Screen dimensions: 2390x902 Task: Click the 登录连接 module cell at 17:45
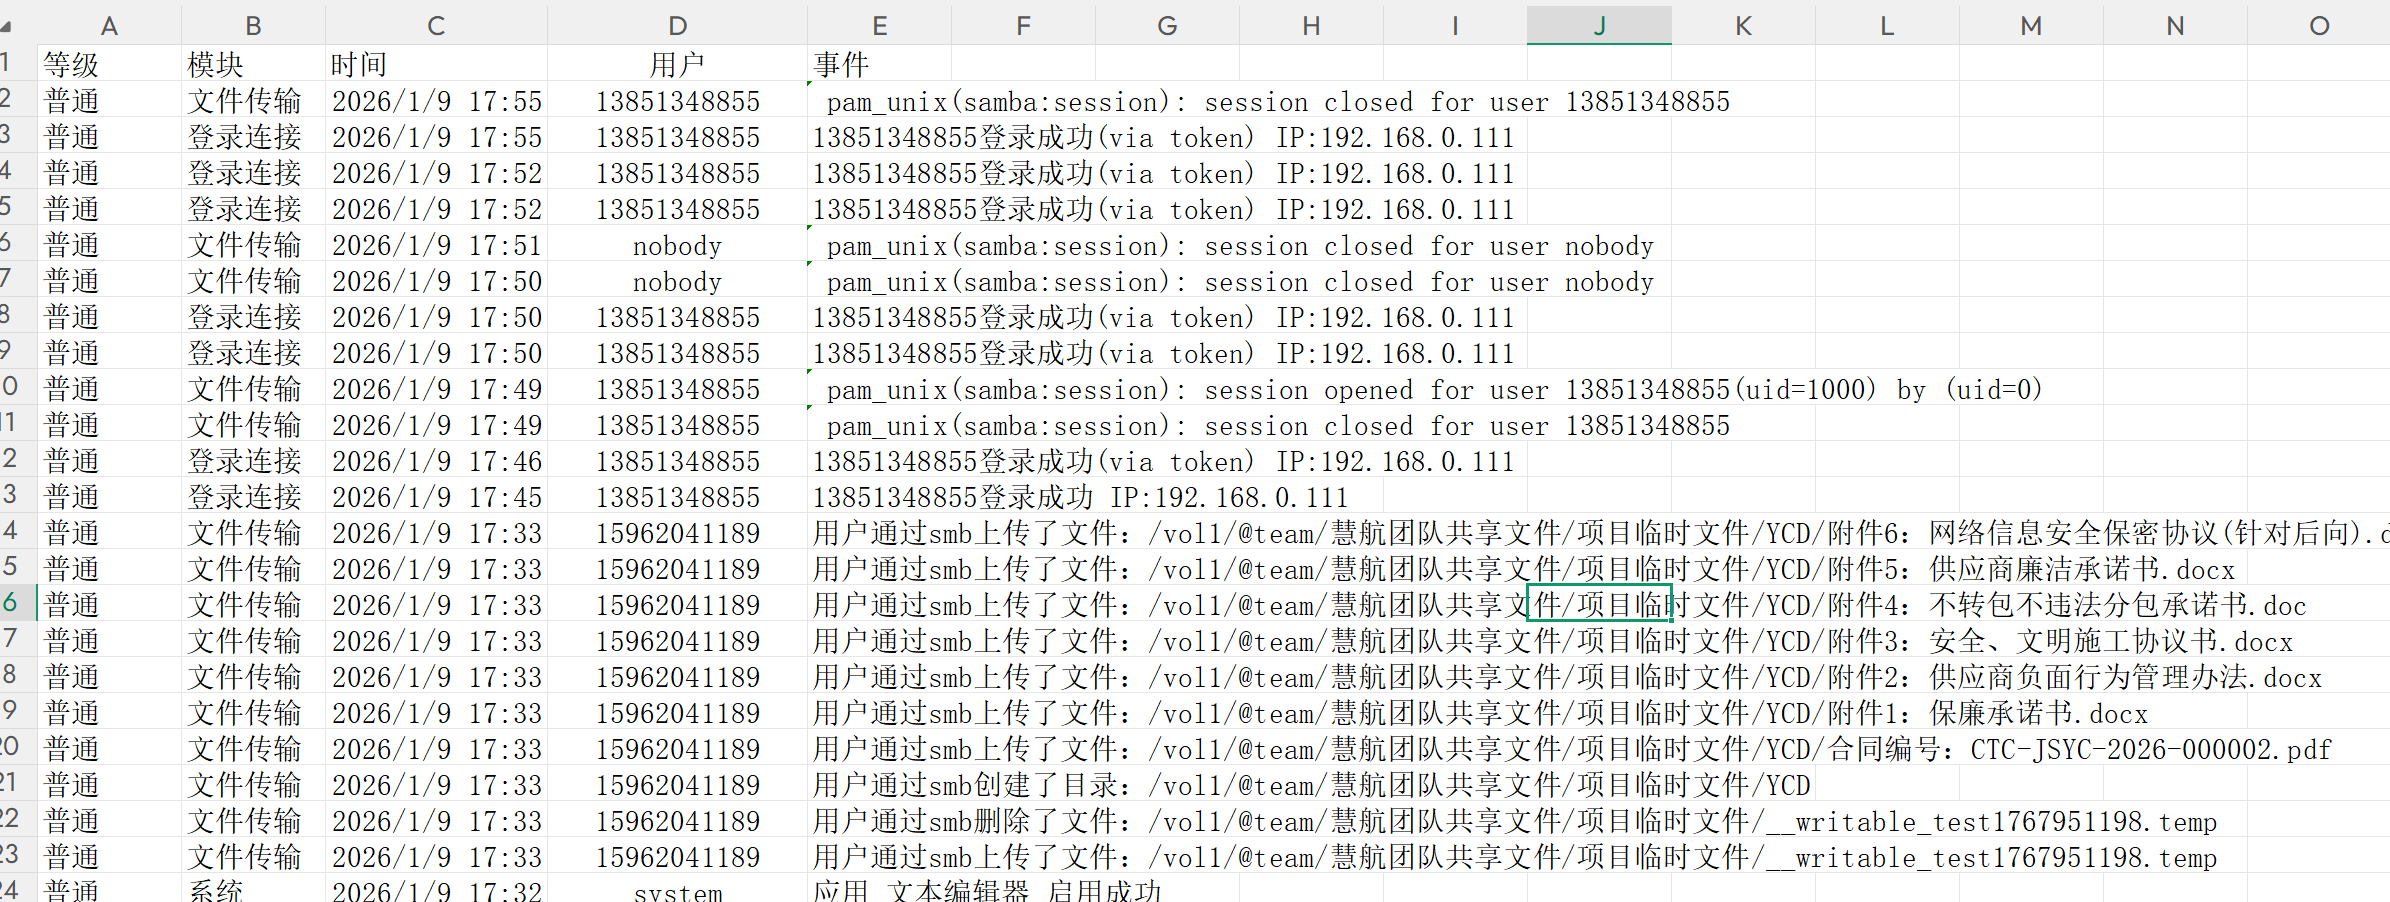[253, 497]
